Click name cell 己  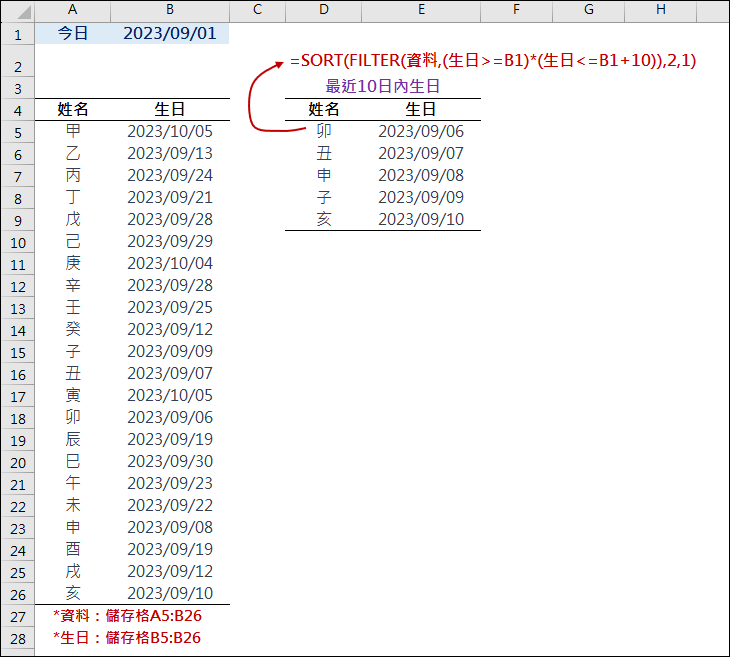pos(73,241)
